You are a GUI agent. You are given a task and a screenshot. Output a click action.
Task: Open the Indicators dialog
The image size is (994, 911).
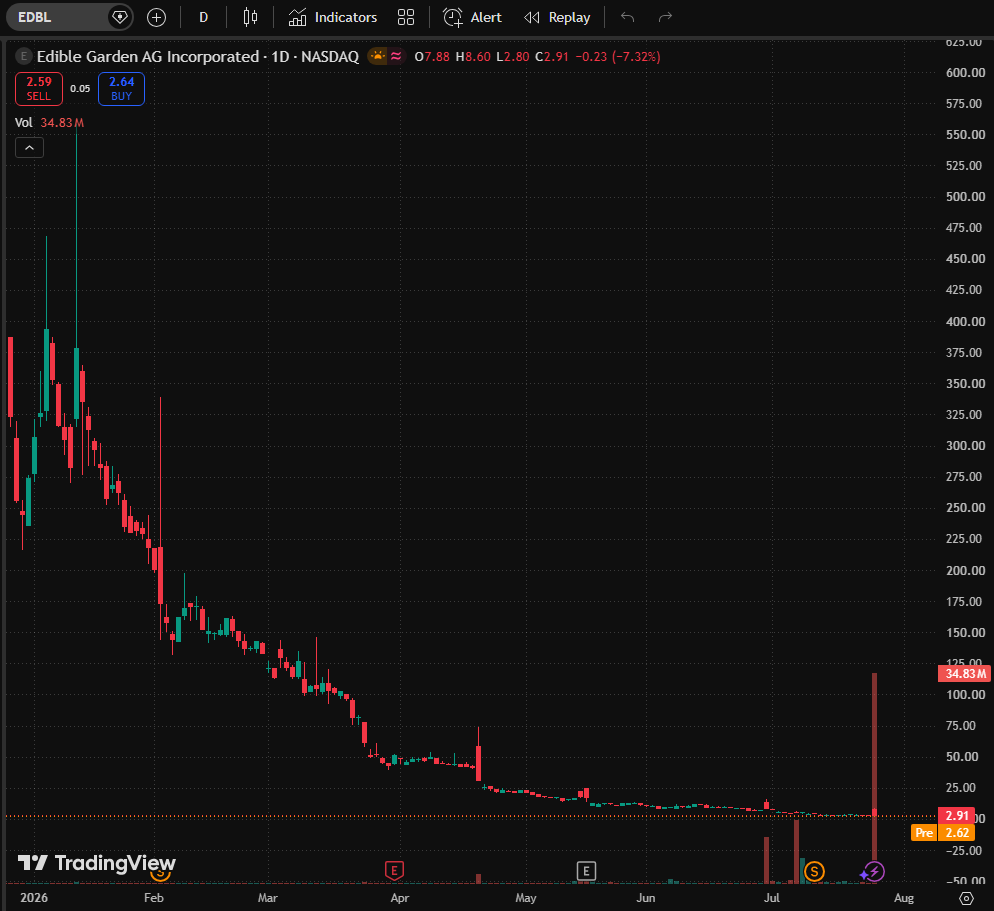pos(333,17)
